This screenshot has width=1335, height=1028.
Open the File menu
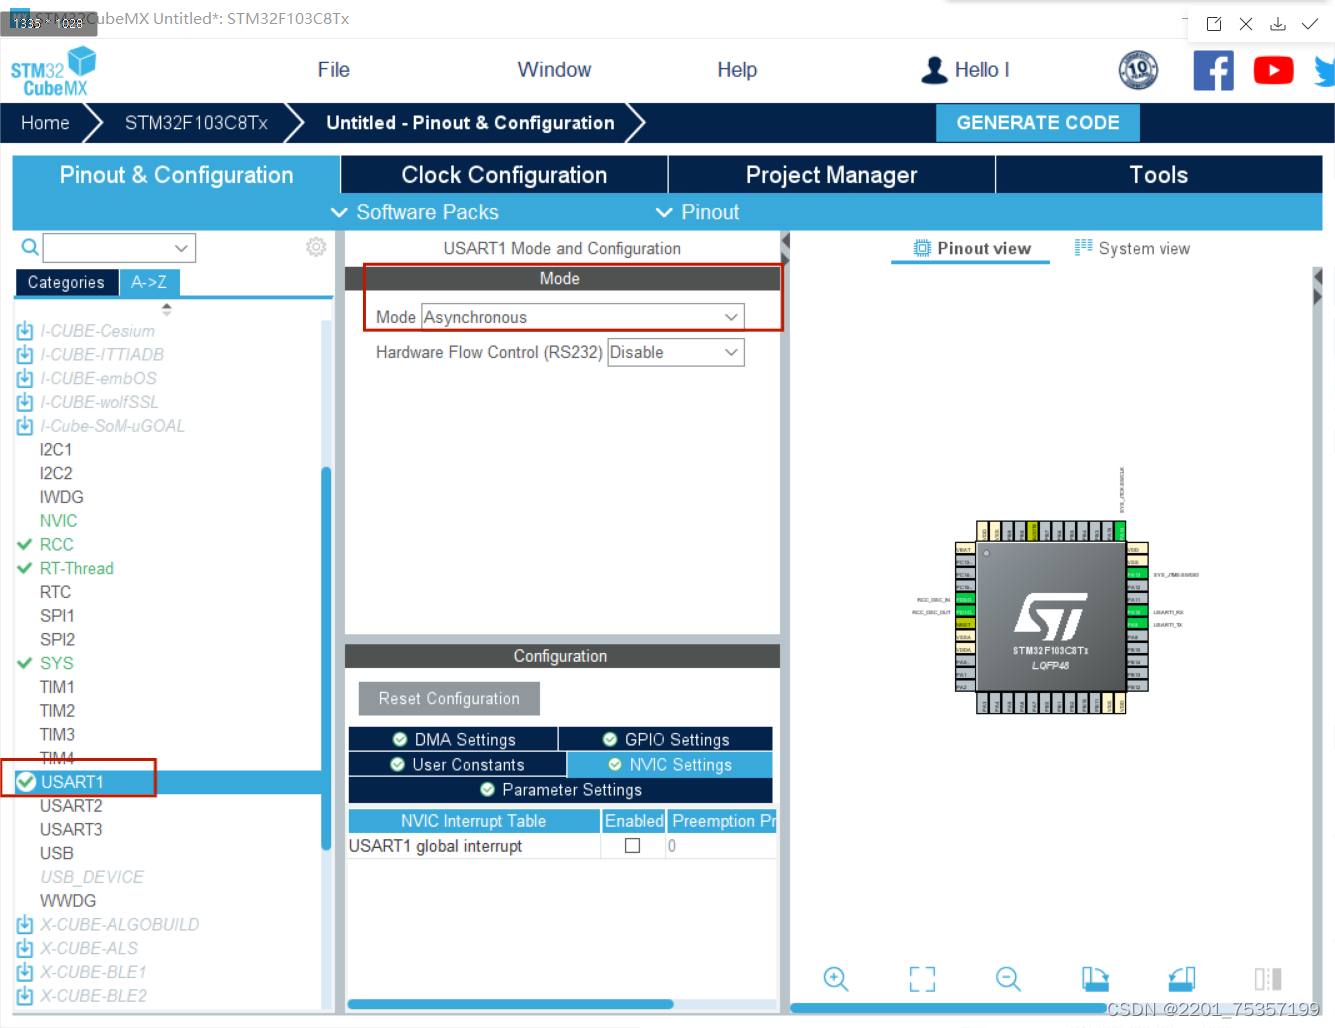tap(334, 70)
